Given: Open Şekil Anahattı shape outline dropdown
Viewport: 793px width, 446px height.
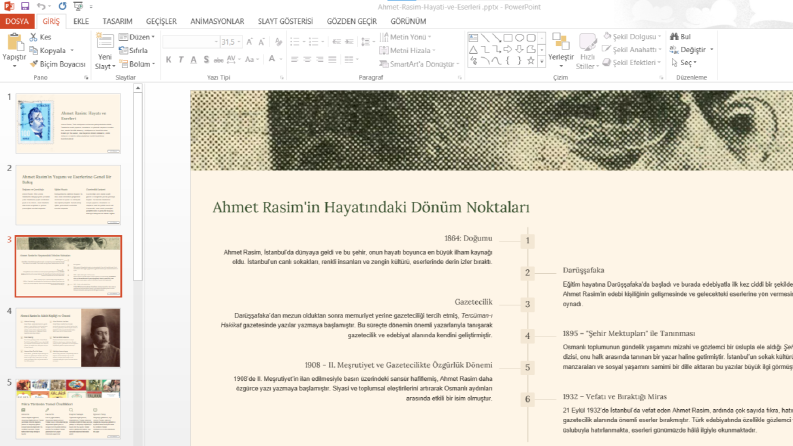Looking at the screenshot, I should pyautogui.click(x=632, y=50).
